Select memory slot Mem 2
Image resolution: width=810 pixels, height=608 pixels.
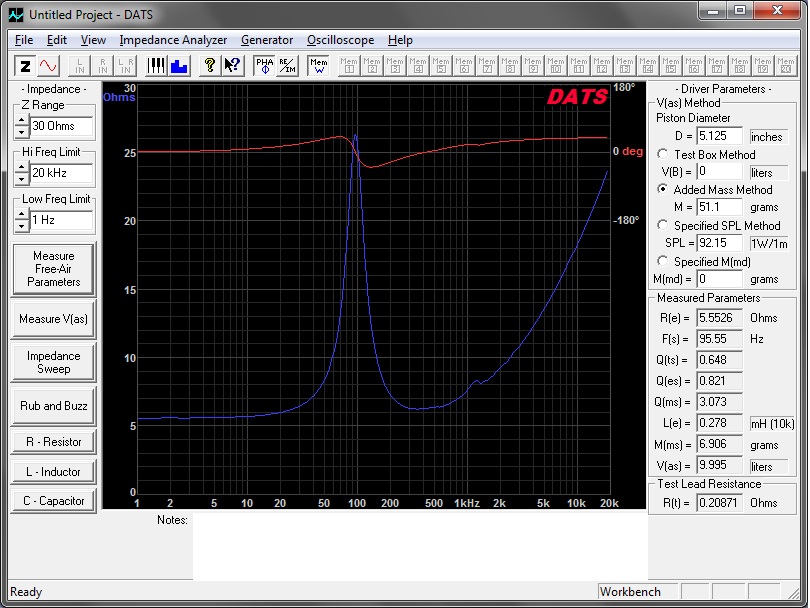pos(372,66)
